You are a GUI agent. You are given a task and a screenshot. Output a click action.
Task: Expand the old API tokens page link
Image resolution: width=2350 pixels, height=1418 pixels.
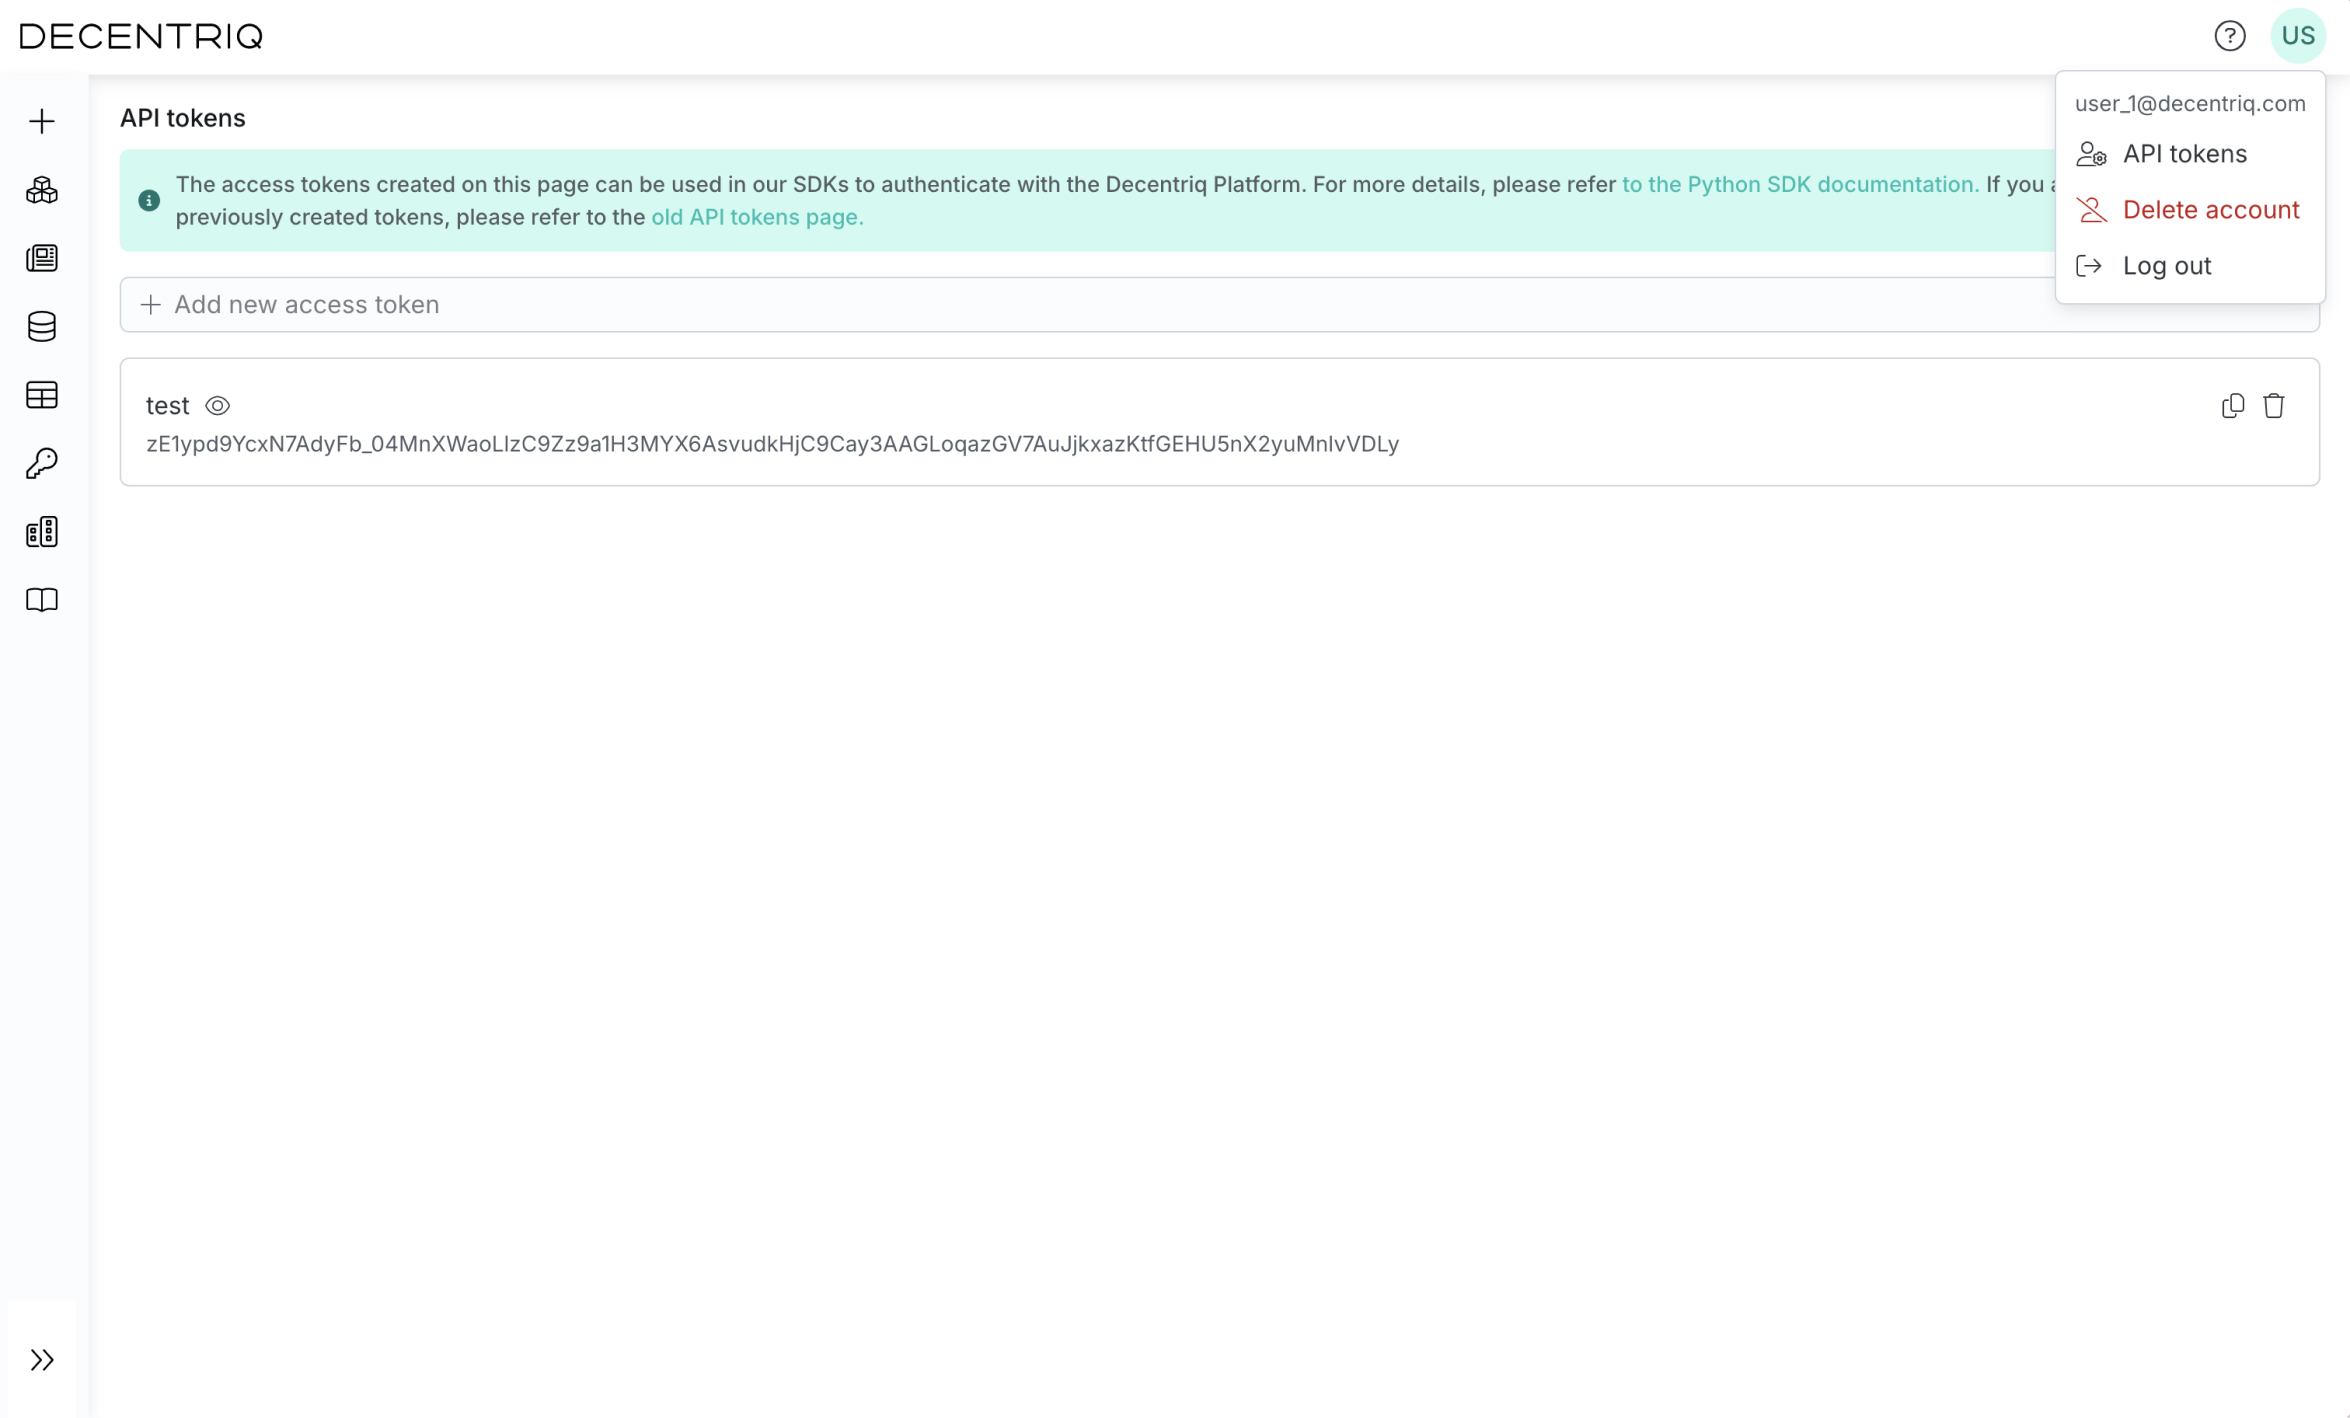pos(757,215)
